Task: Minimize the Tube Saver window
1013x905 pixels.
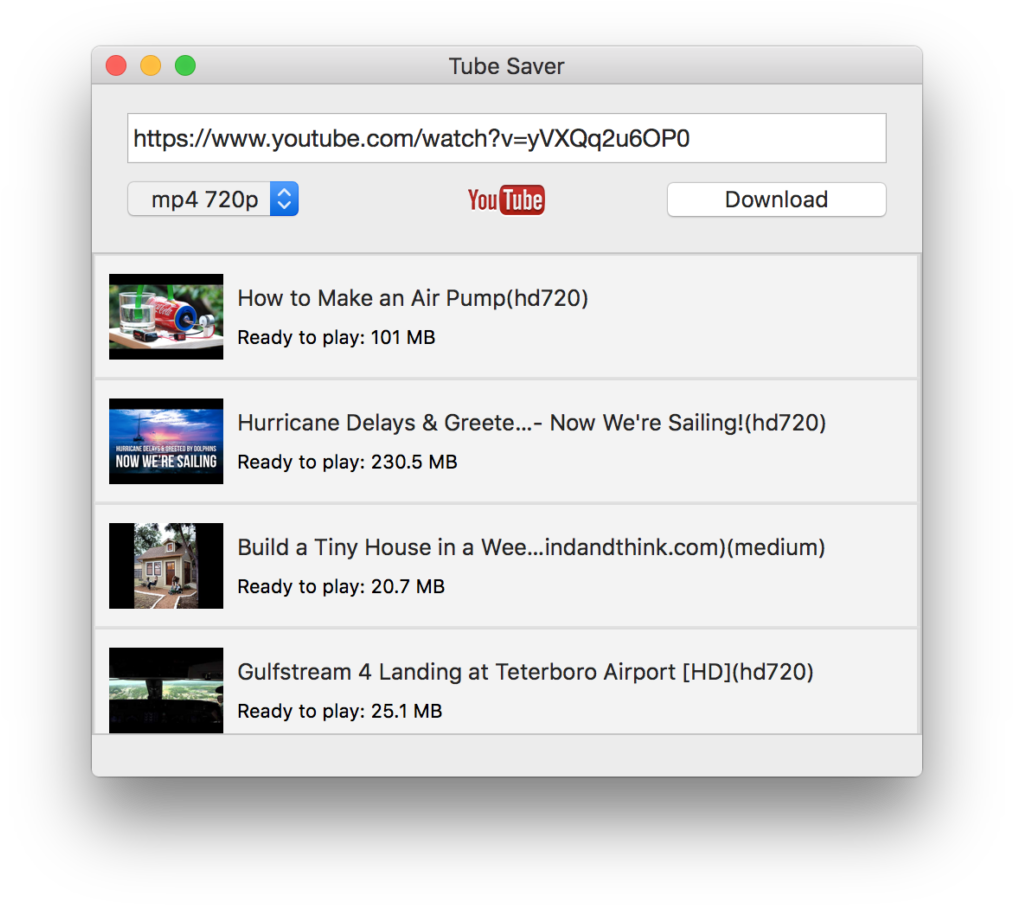Action: click(151, 65)
